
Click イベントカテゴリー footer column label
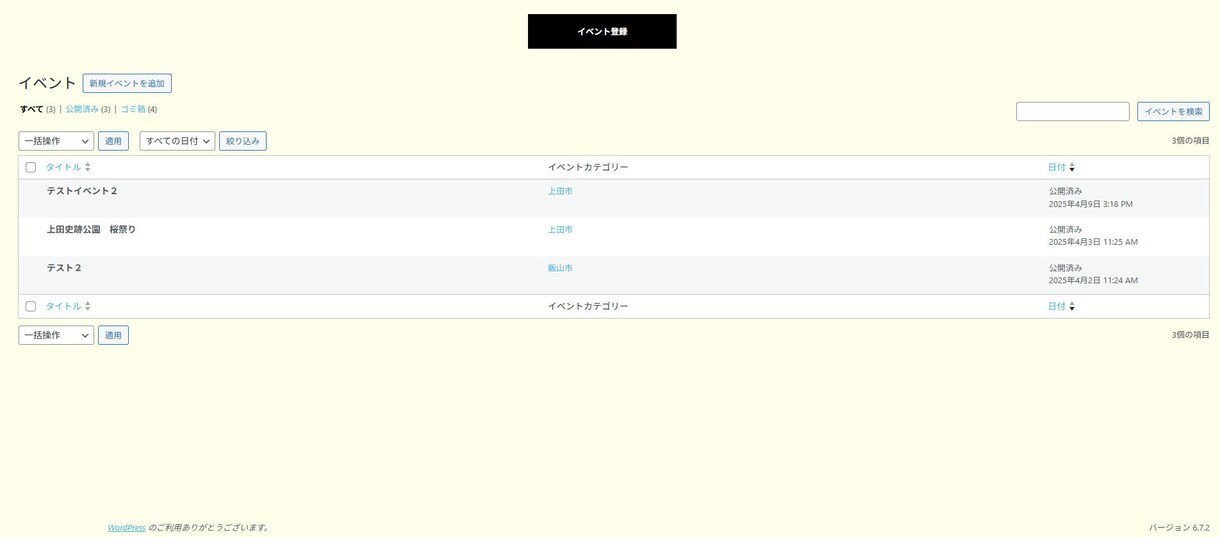tap(588, 306)
